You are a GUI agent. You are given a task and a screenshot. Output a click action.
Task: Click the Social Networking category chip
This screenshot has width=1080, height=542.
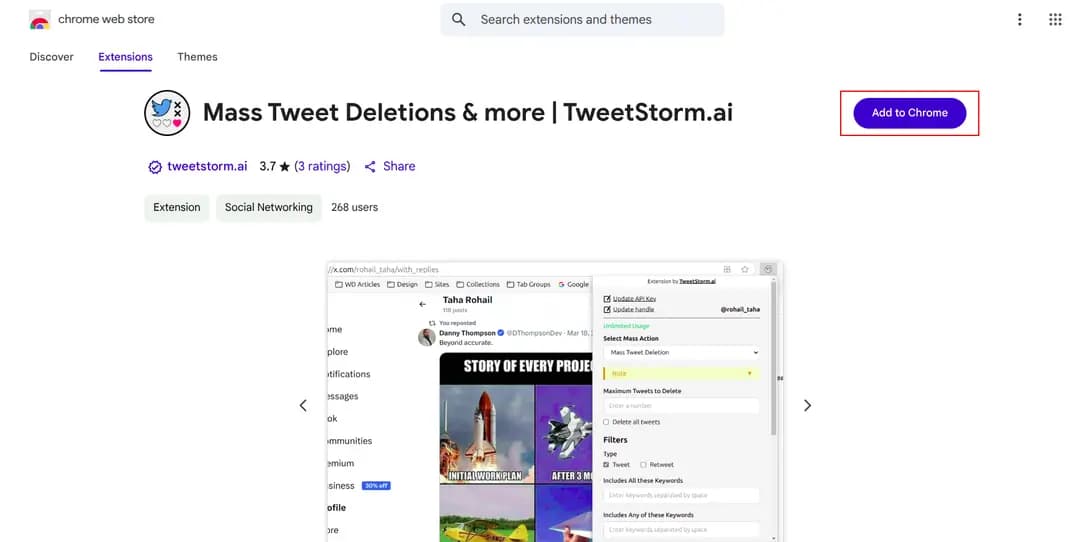point(269,207)
